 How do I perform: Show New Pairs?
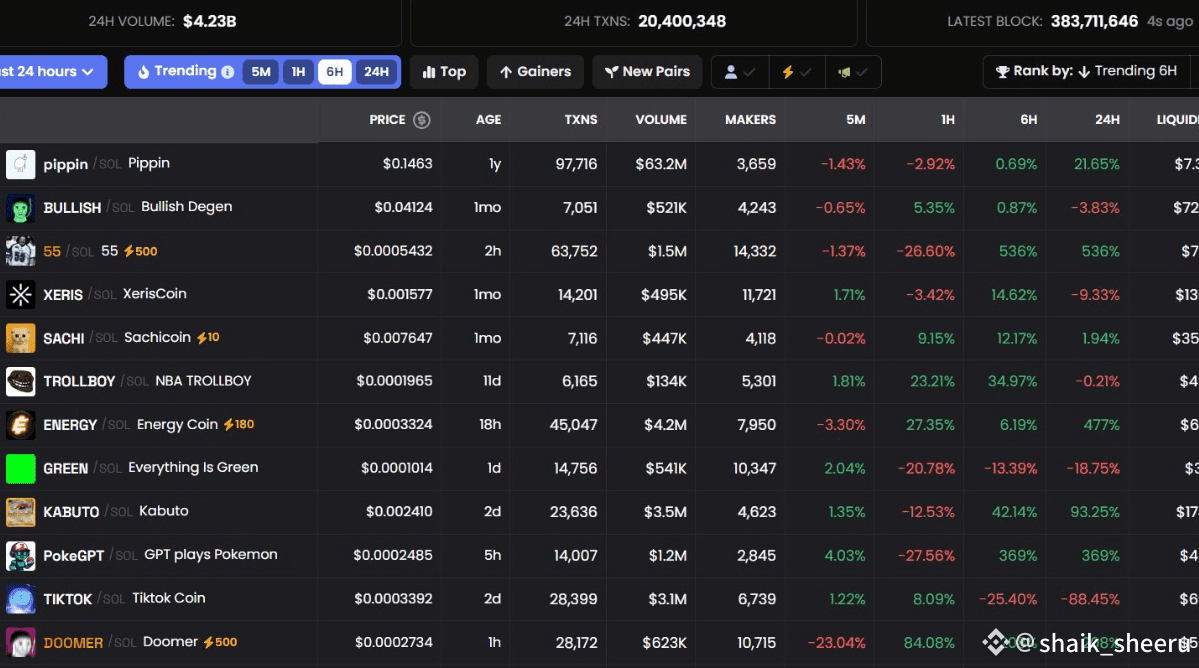coord(647,72)
